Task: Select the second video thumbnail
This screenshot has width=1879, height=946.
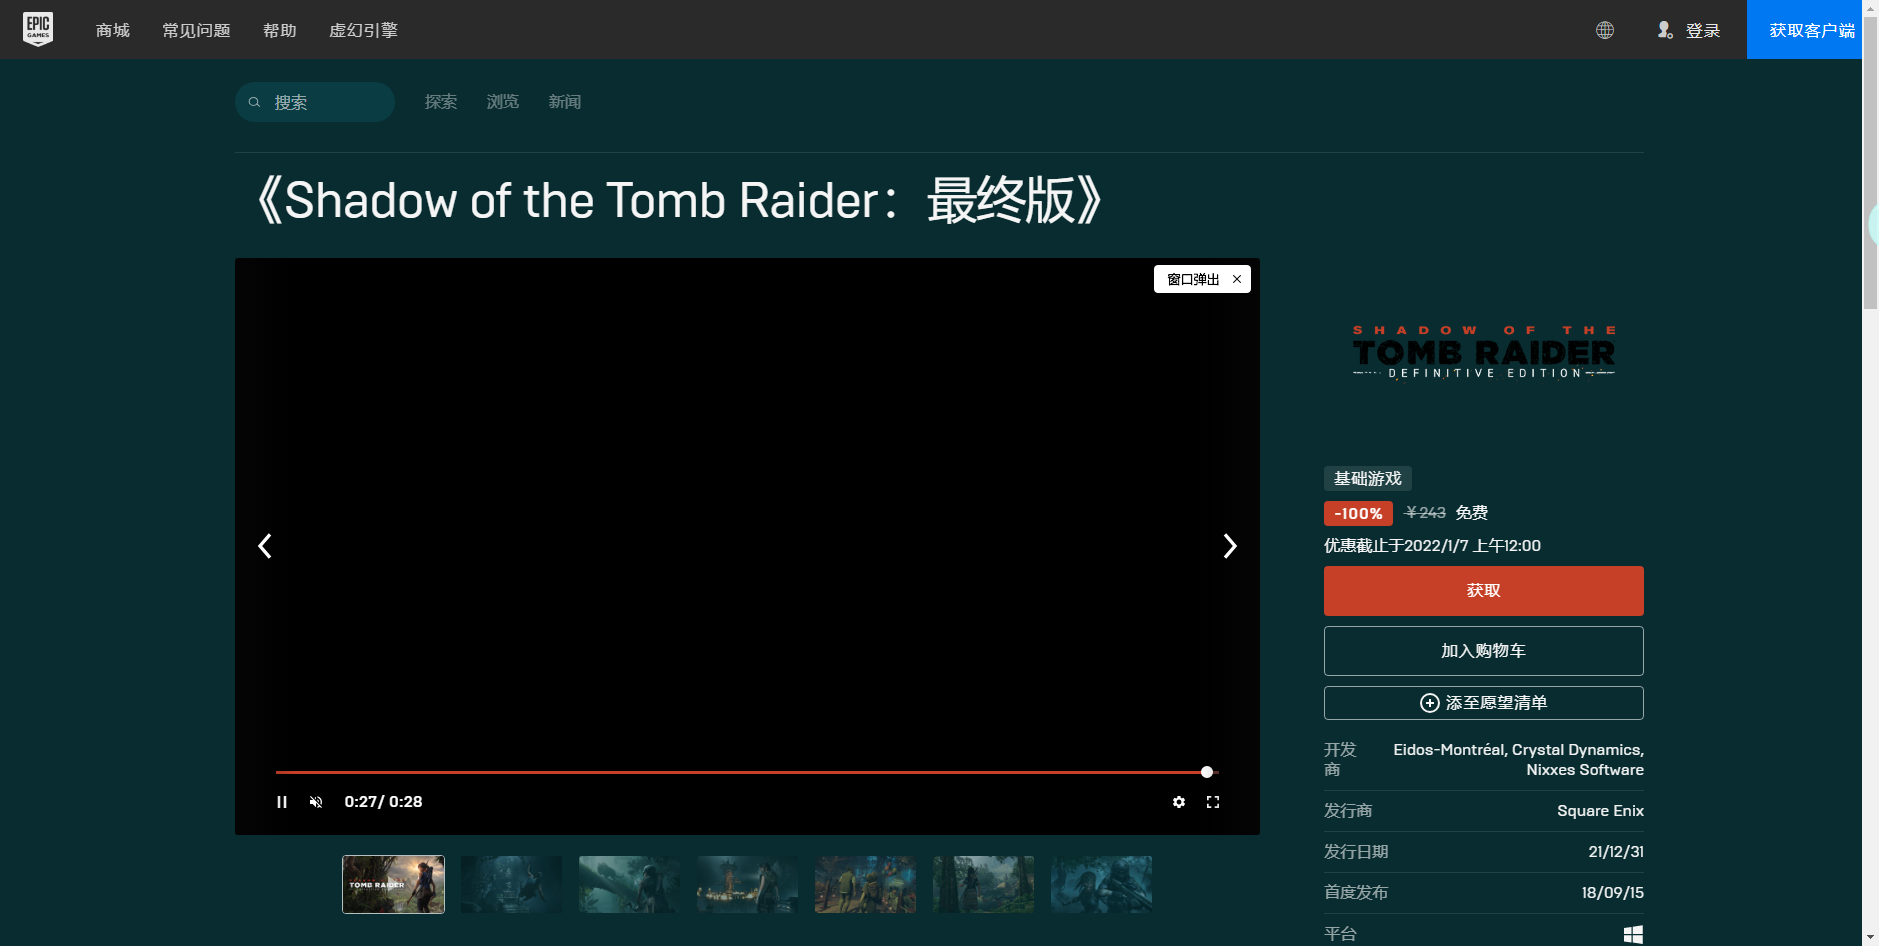Action: 510,884
